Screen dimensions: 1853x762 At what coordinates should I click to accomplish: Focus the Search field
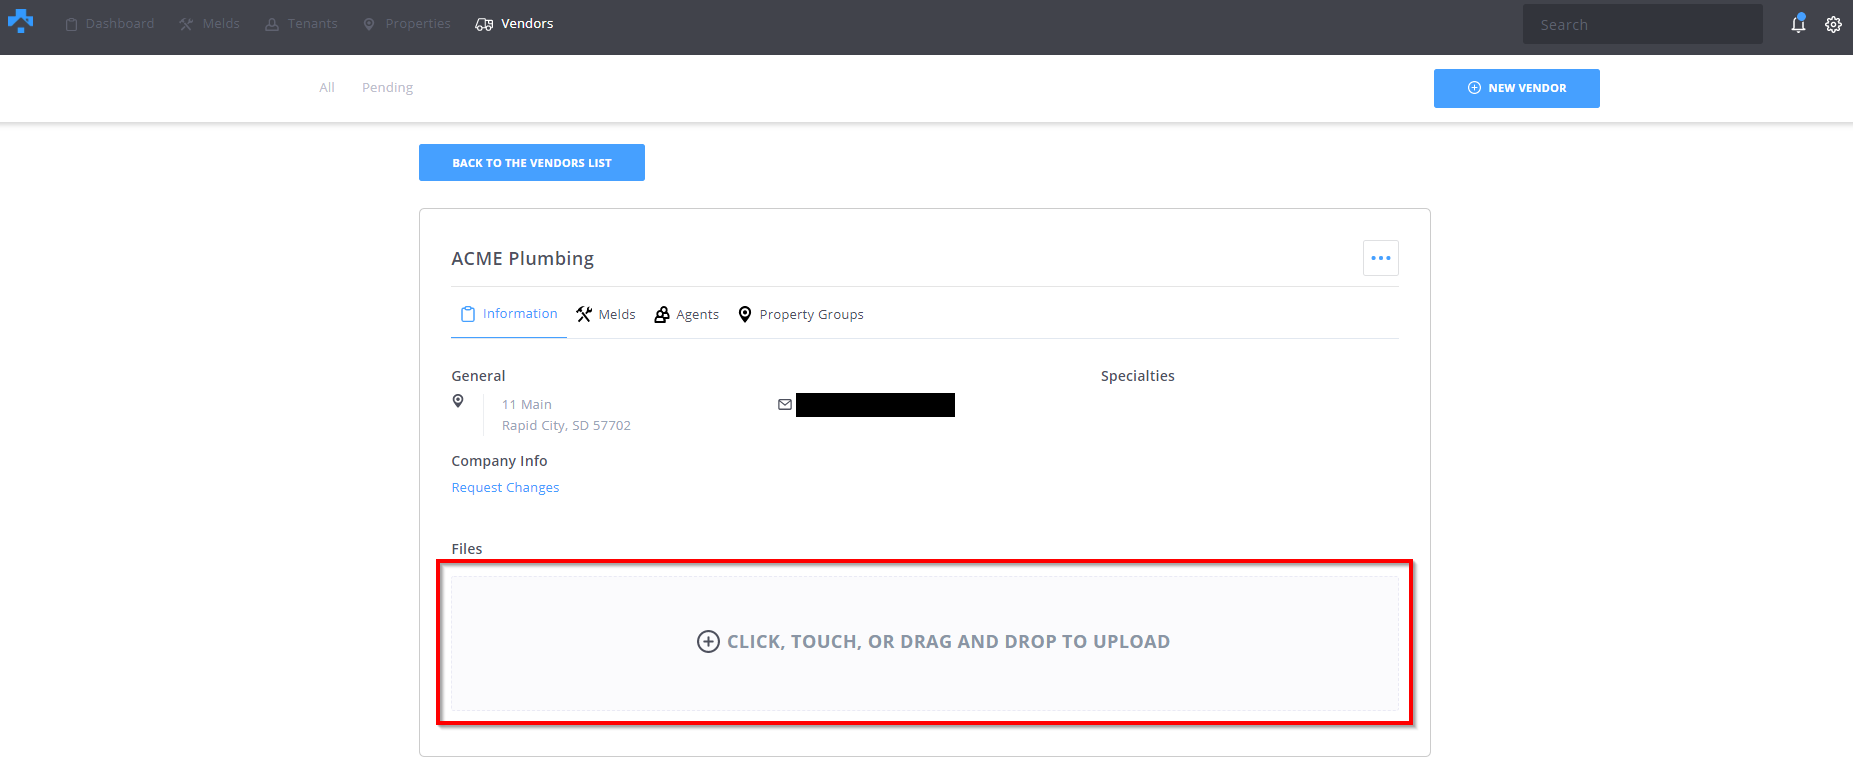point(1643,24)
